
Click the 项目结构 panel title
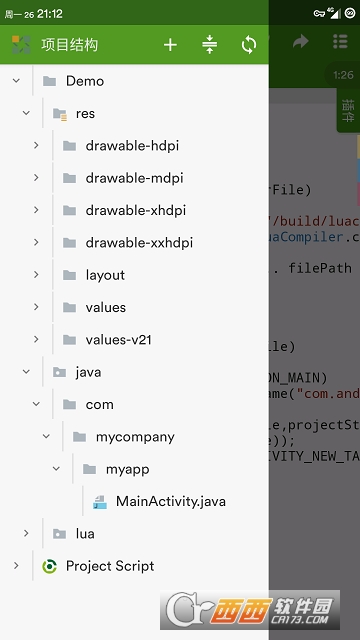point(69,45)
